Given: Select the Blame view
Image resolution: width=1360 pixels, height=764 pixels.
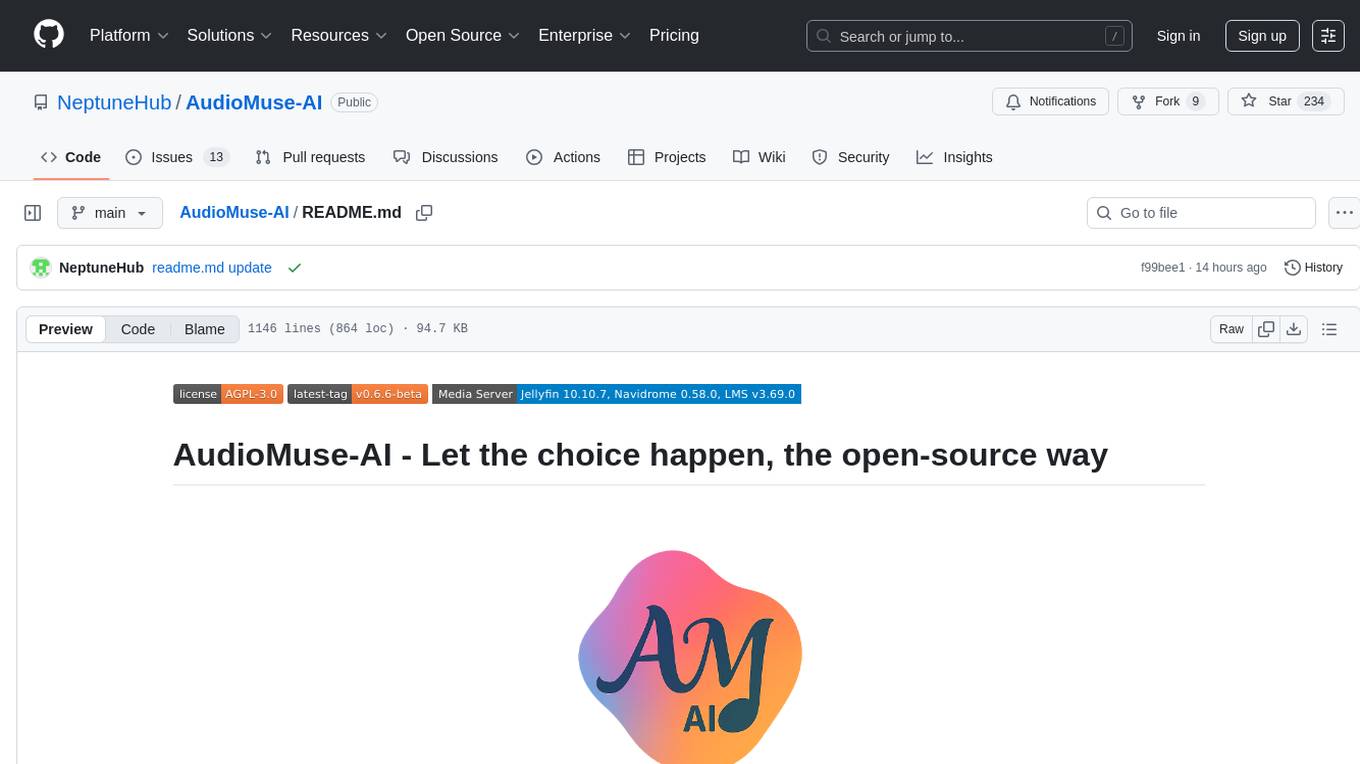Looking at the screenshot, I should tap(204, 329).
